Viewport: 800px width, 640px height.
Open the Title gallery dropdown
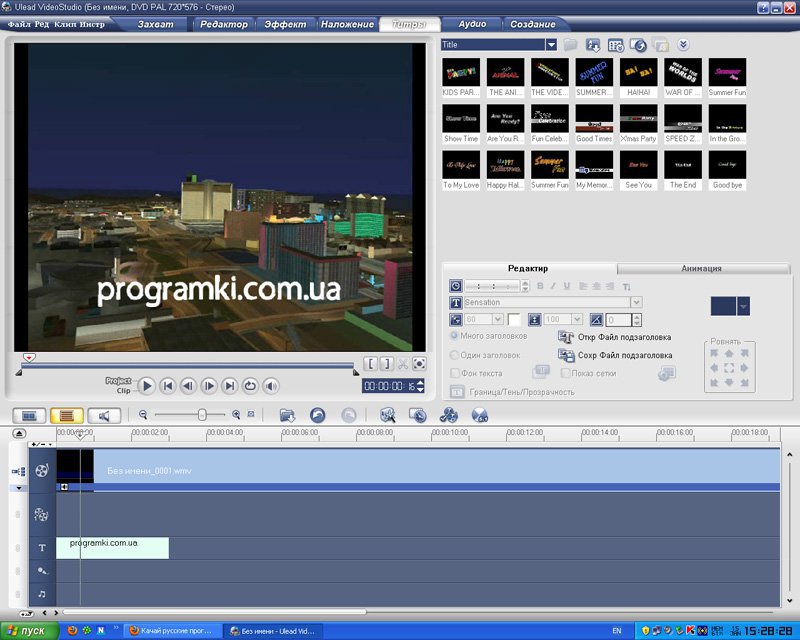tap(551, 45)
